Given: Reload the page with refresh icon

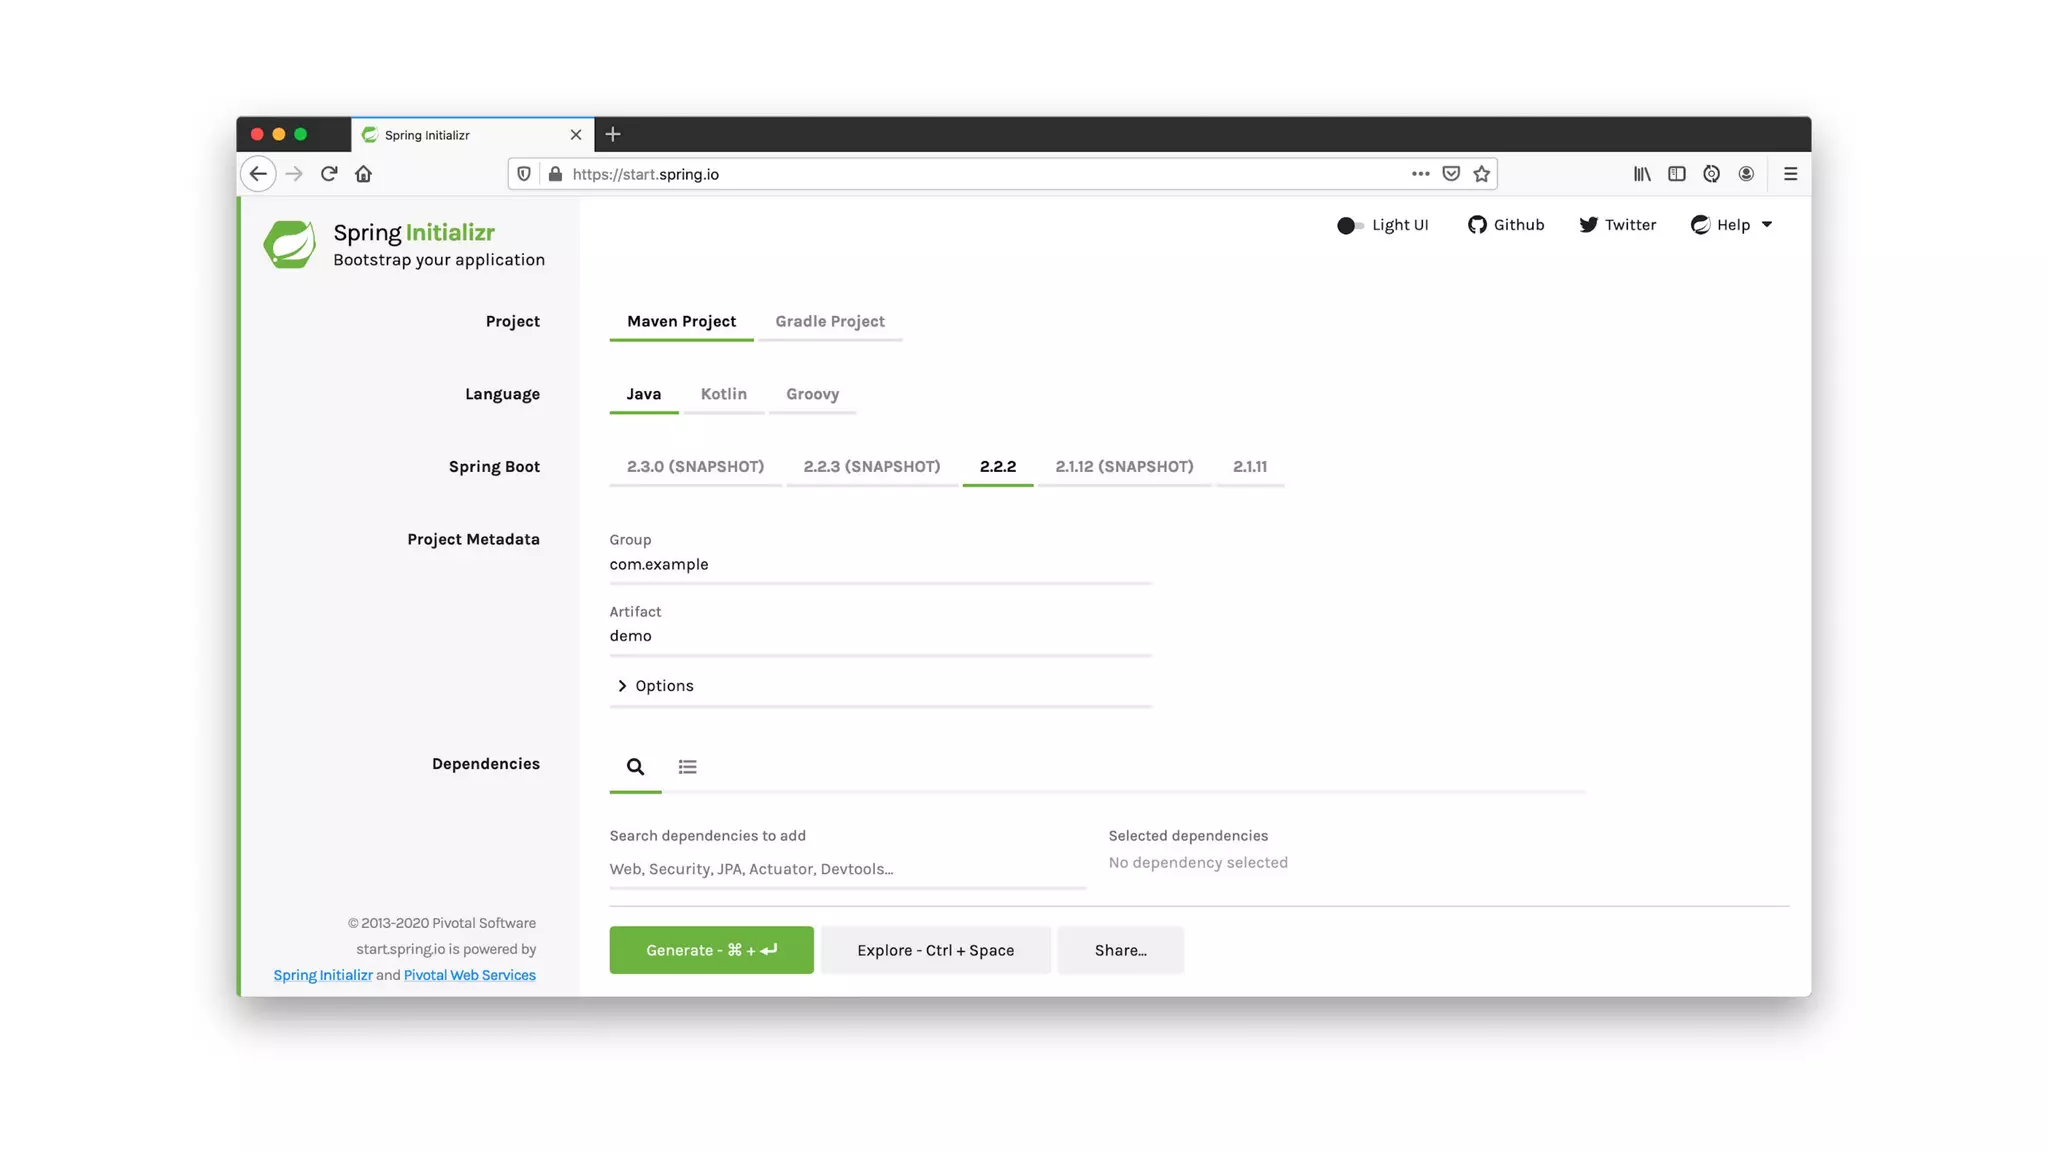Looking at the screenshot, I should (329, 174).
